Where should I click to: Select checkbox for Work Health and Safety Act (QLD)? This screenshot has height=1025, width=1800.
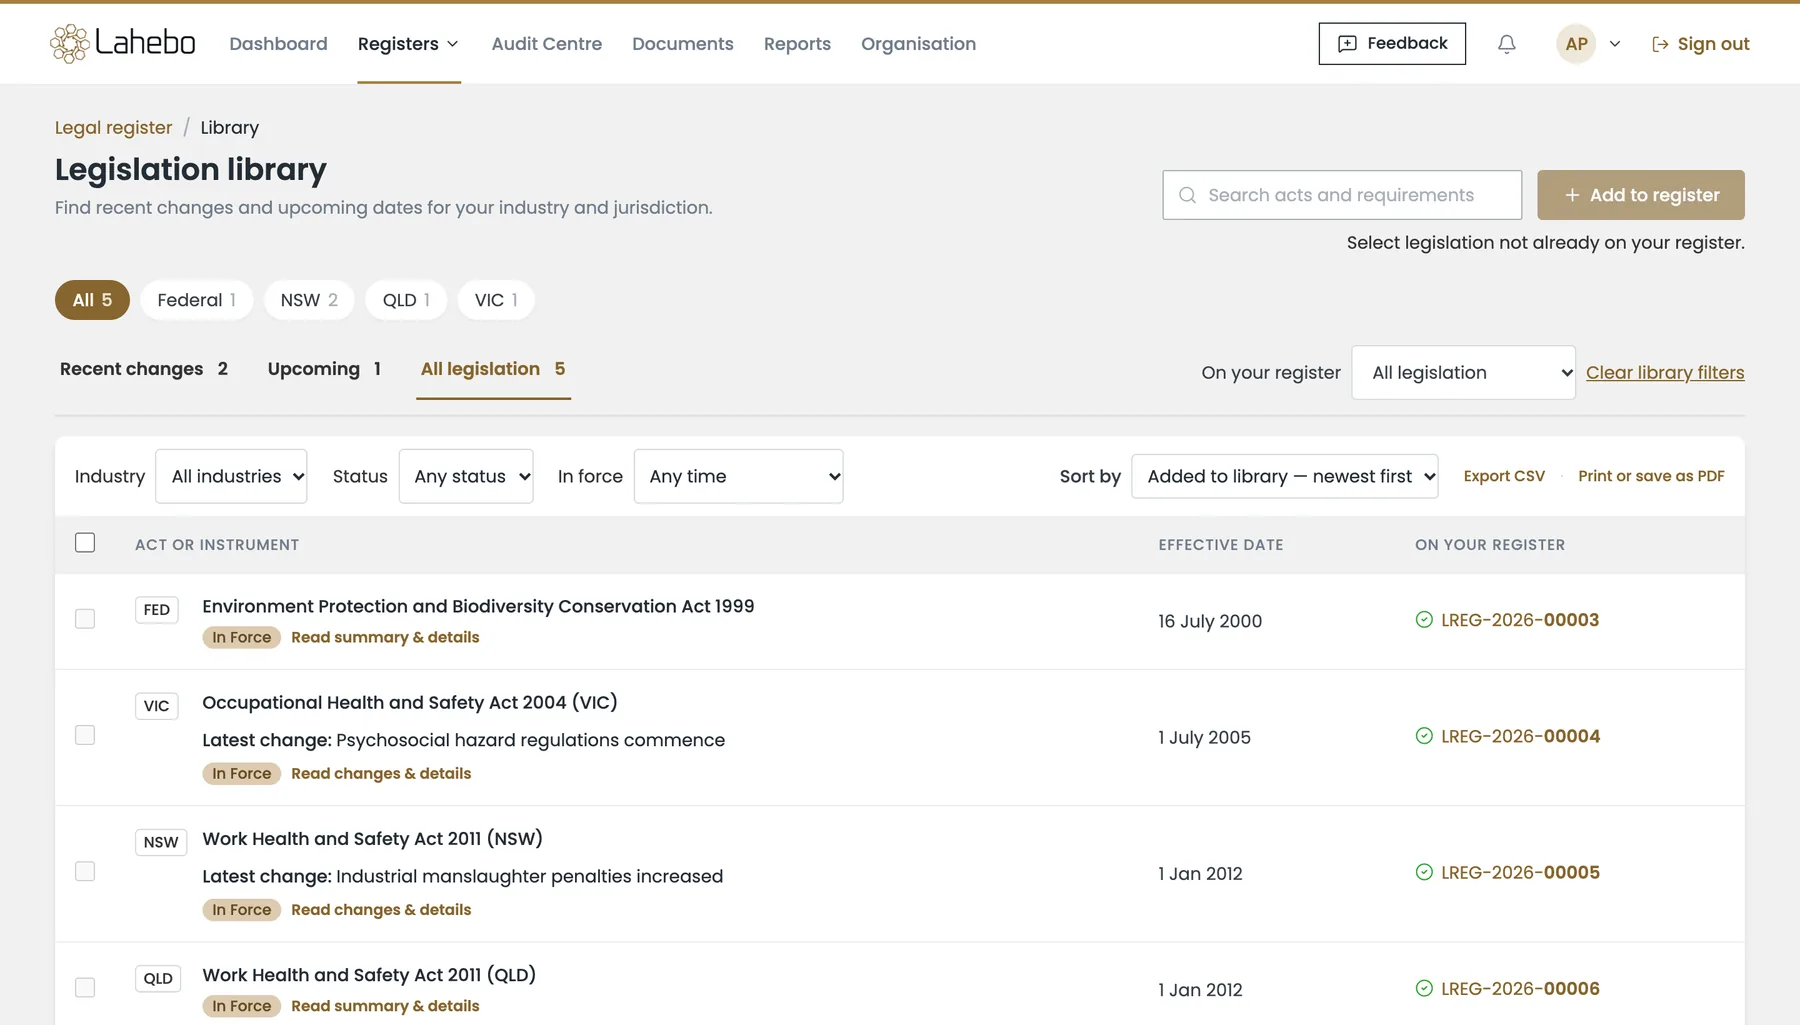coord(85,987)
